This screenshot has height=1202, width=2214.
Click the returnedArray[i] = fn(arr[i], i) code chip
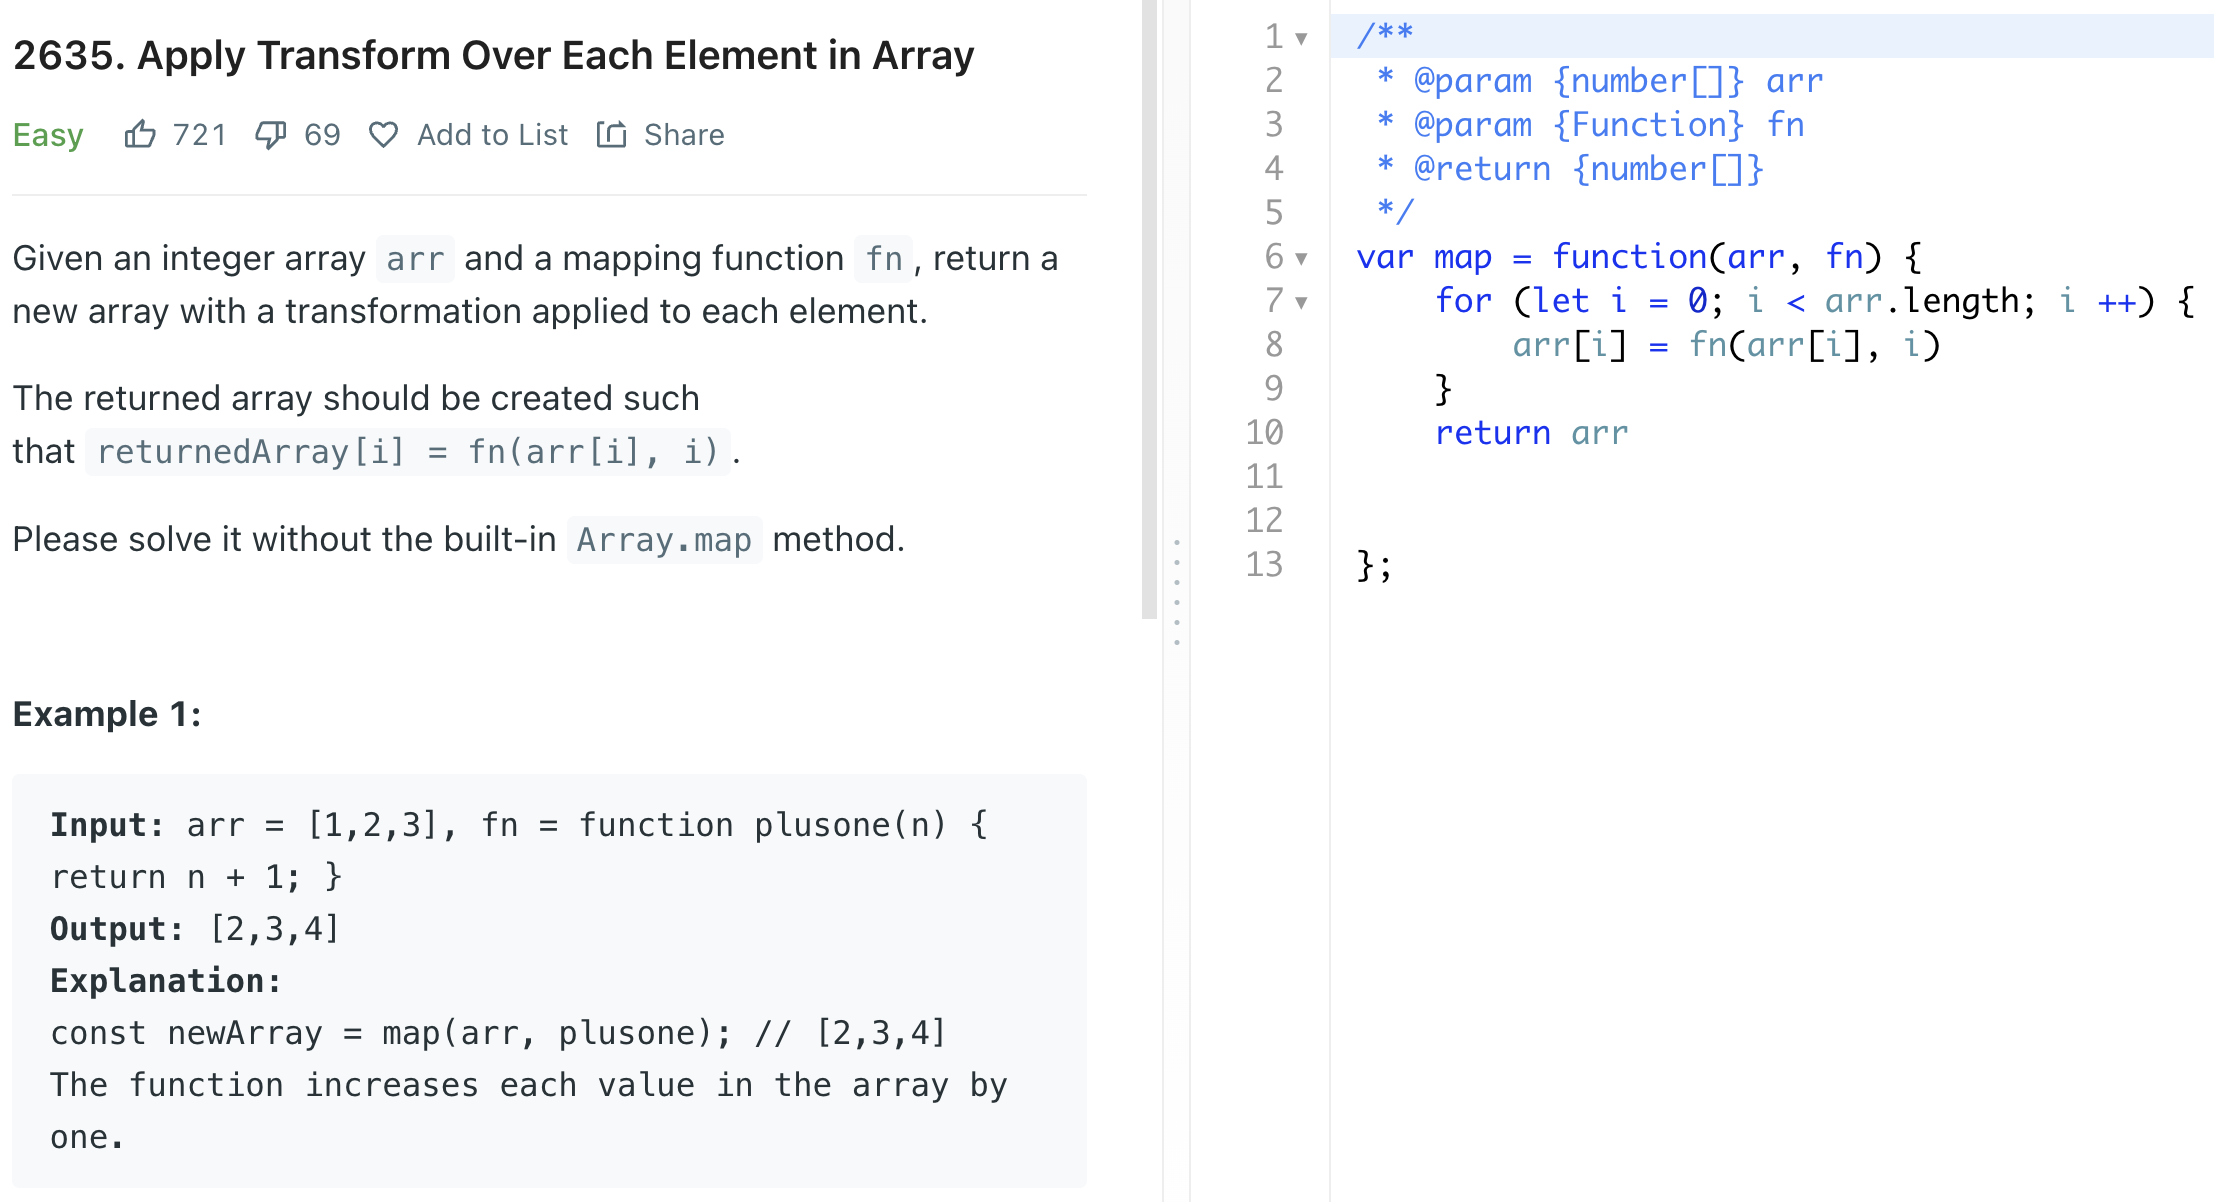point(408,451)
